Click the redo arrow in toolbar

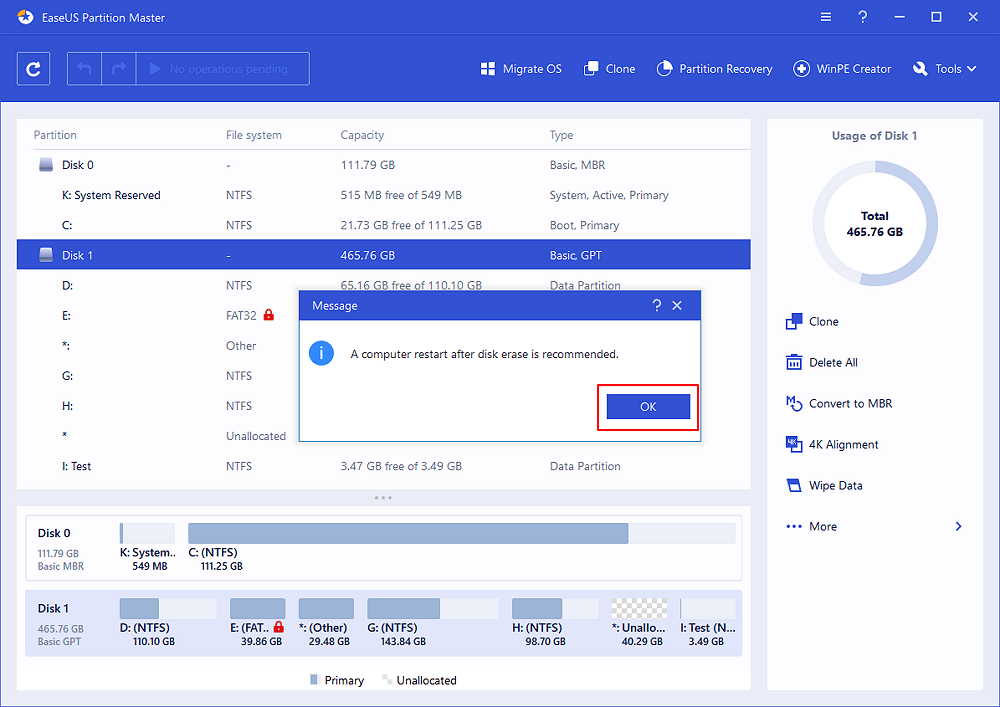pyautogui.click(x=119, y=69)
